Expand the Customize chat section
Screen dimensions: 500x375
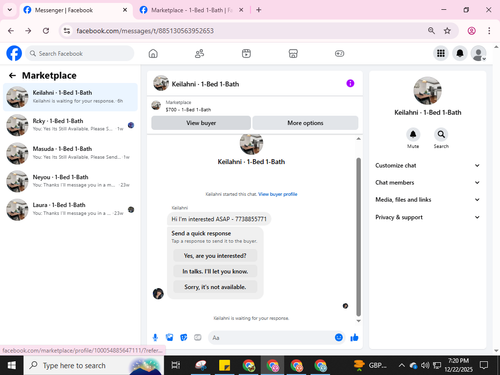click(x=427, y=165)
